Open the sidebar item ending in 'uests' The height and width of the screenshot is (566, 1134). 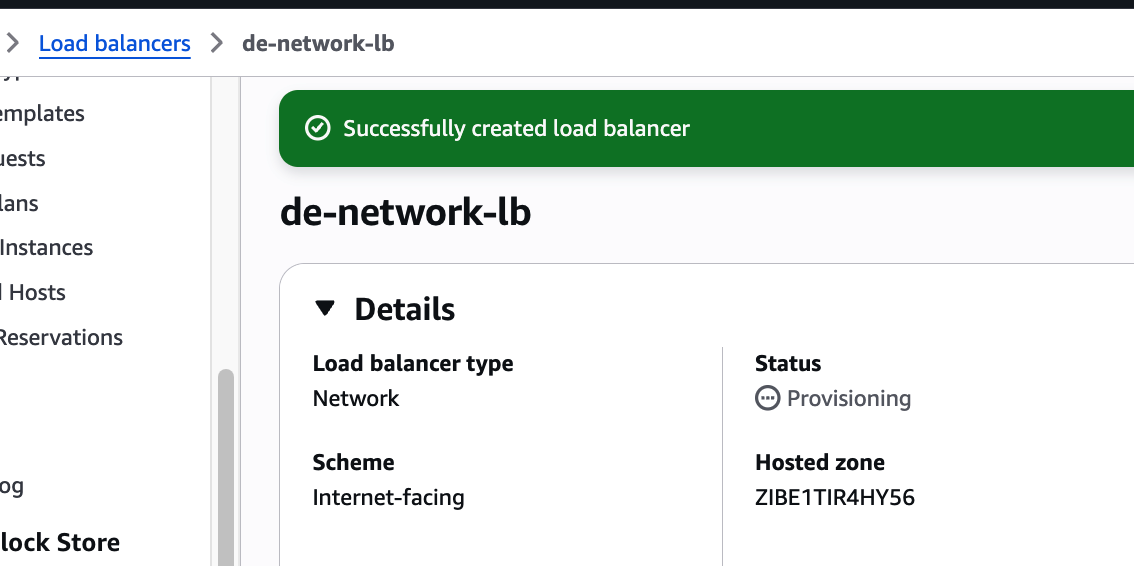click(23, 158)
